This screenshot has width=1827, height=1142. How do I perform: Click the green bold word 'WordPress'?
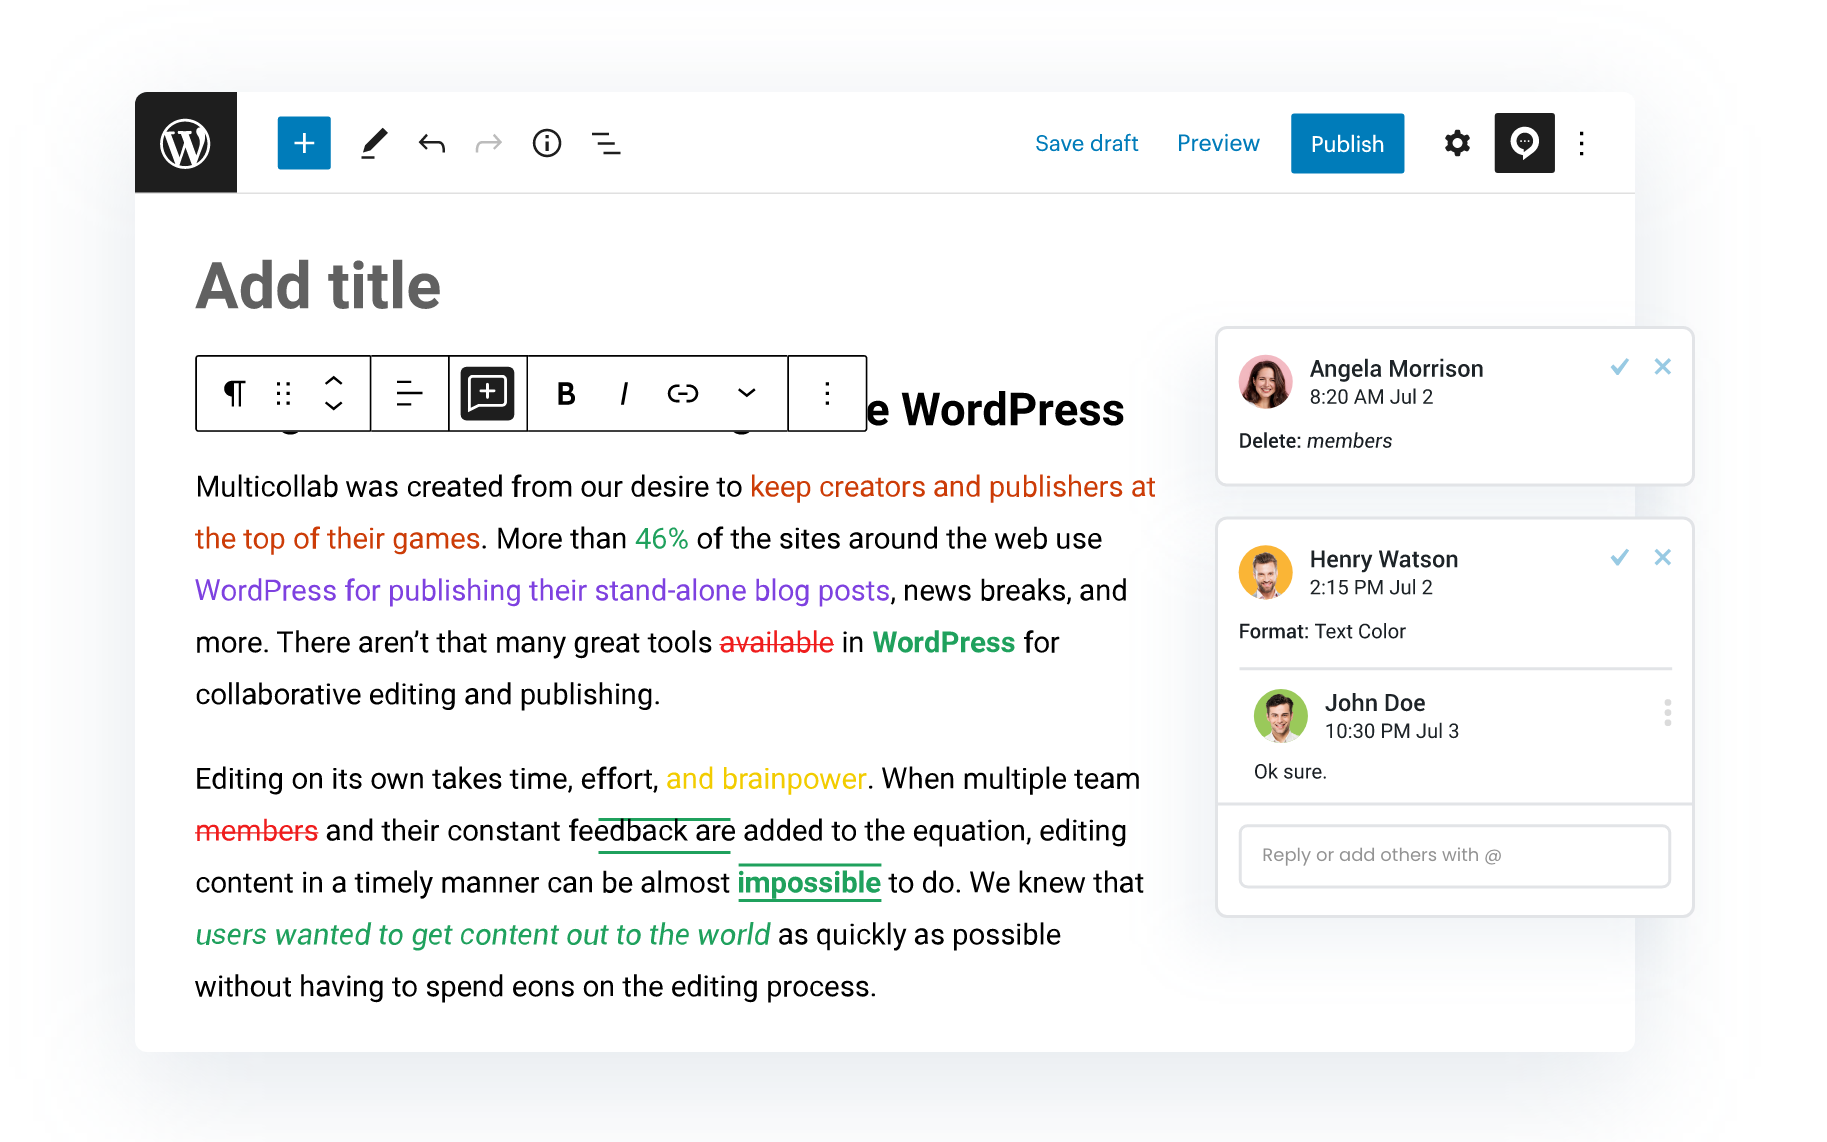coord(944,643)
